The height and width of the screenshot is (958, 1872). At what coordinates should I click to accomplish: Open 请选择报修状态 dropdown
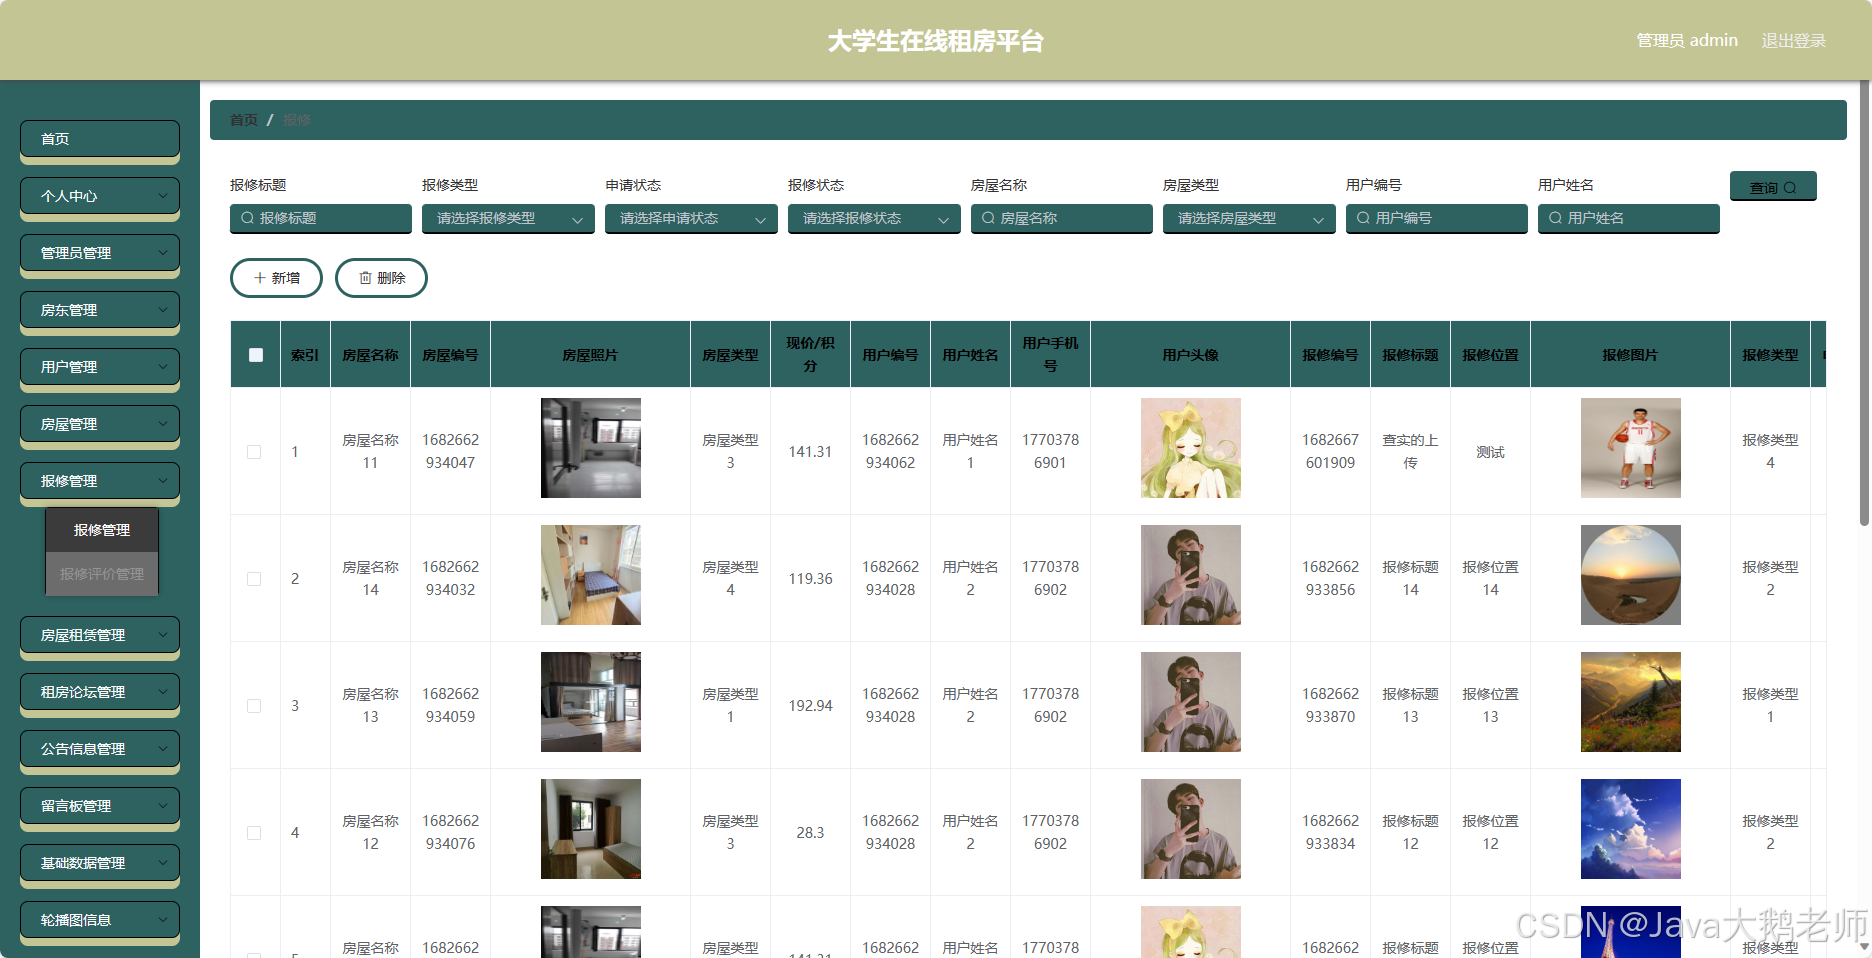[x=874, y=218]
